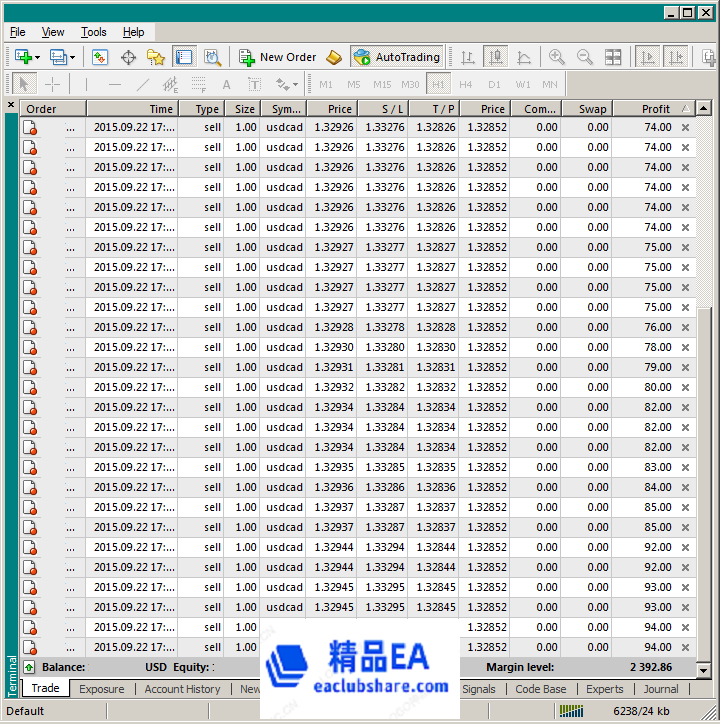Open the View menu
The height and width of the screenshot is (724, 720).
click(x=53, y=32)
